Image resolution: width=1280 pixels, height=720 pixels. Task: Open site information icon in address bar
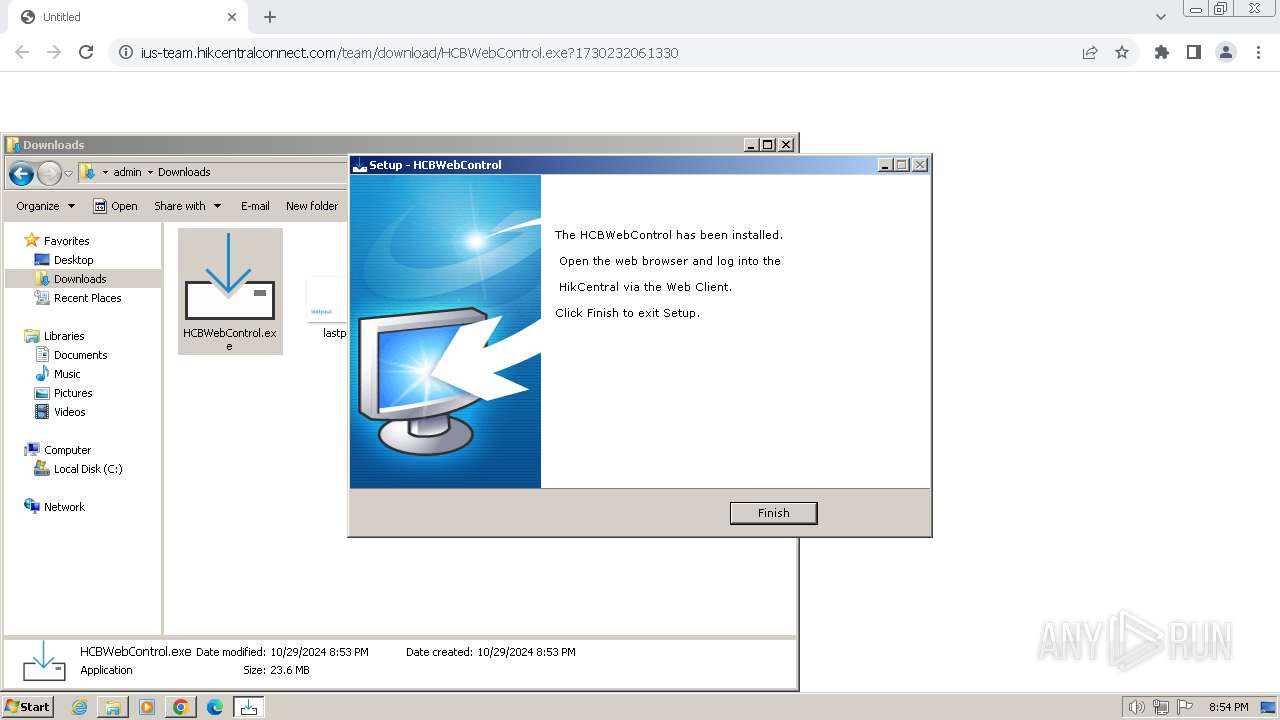(x=126, y=52)
